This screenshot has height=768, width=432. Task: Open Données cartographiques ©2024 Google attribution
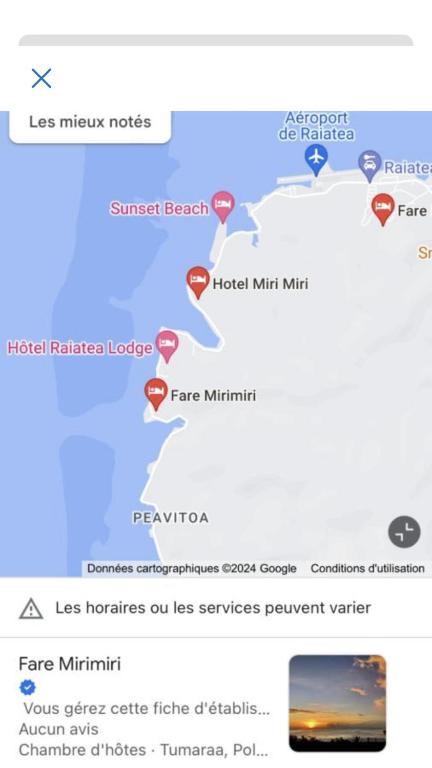pos(192,569)
